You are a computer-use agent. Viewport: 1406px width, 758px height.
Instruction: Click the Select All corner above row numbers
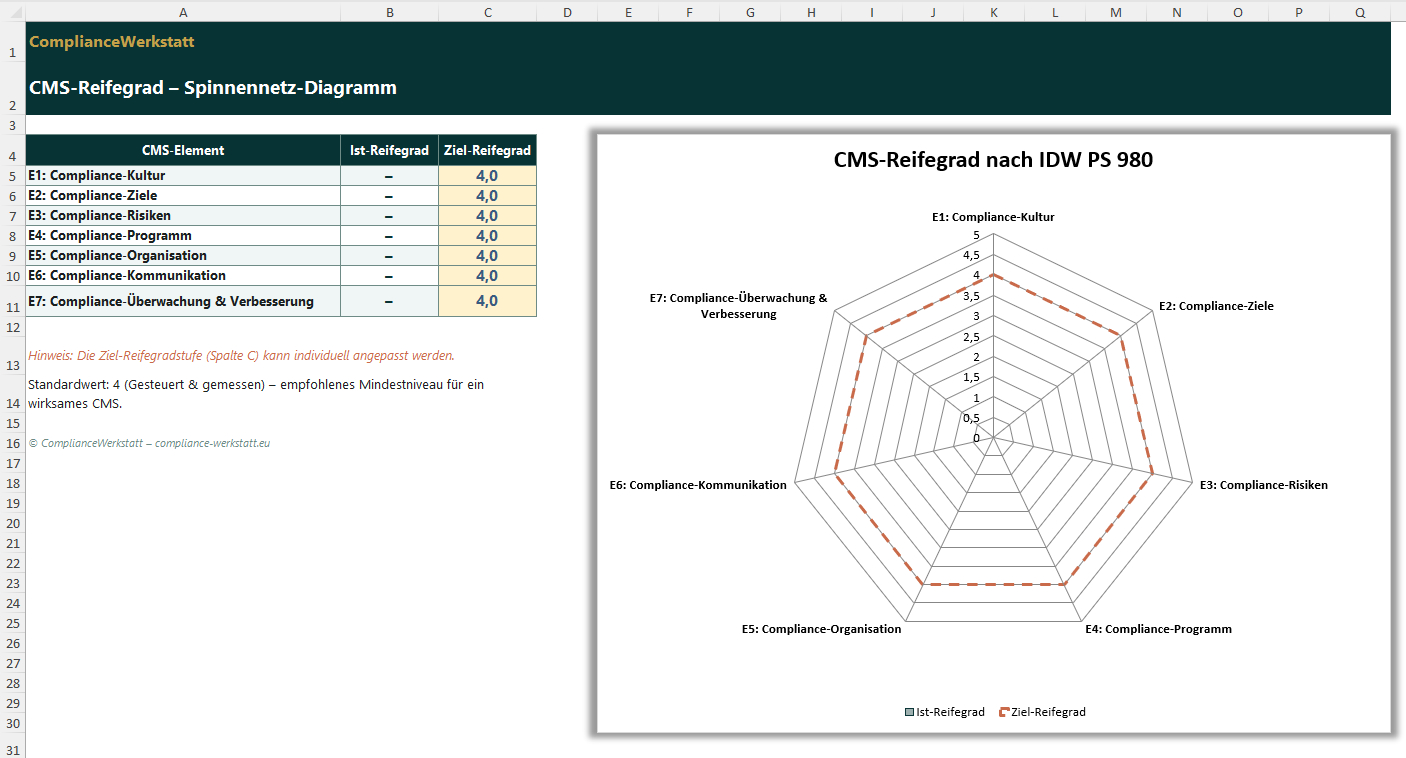coord(10,12)
